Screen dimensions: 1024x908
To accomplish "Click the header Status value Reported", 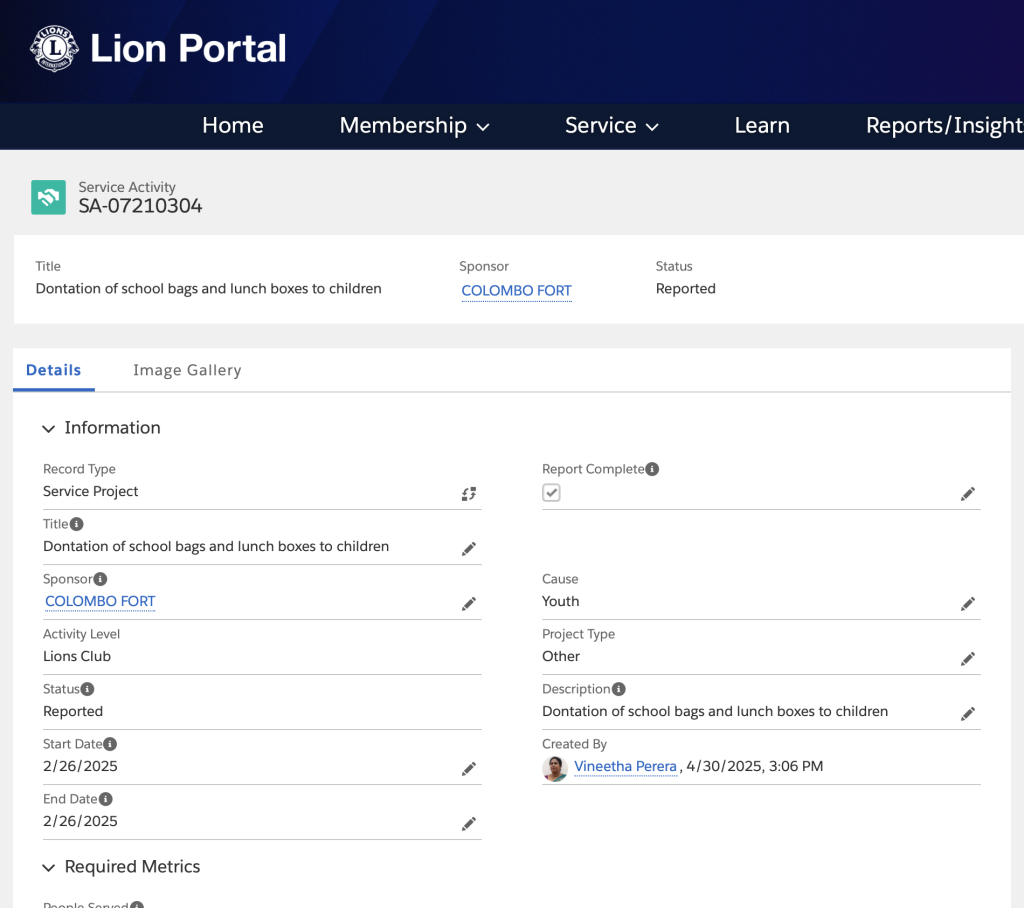I will pos(686,289).
